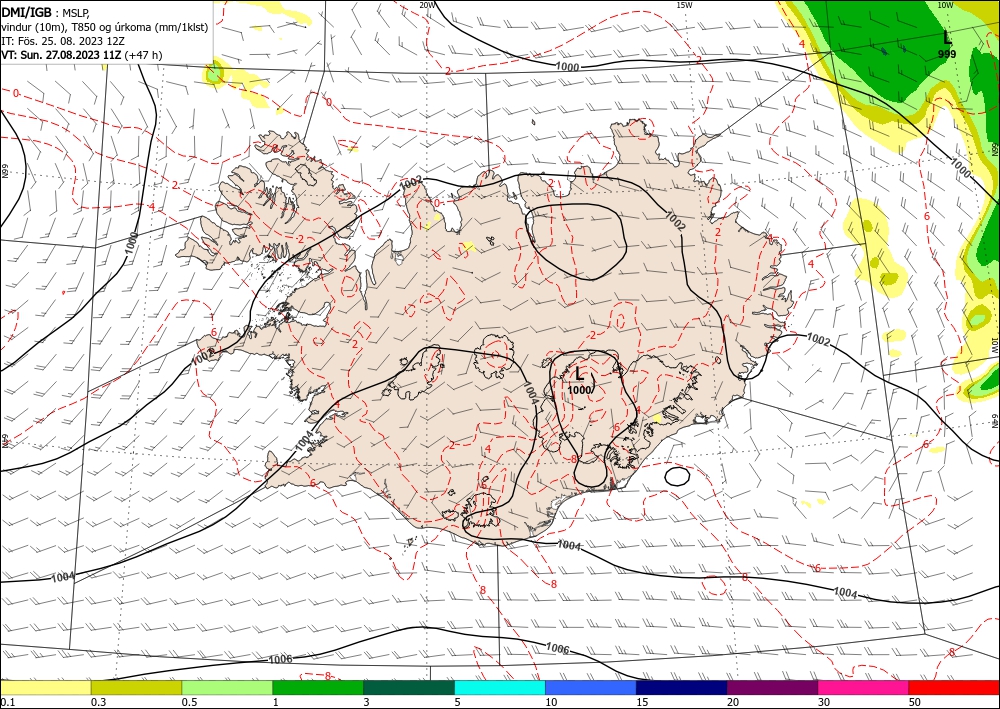
Task: Click the '20W' longitude label
Action: click(427, 4)
